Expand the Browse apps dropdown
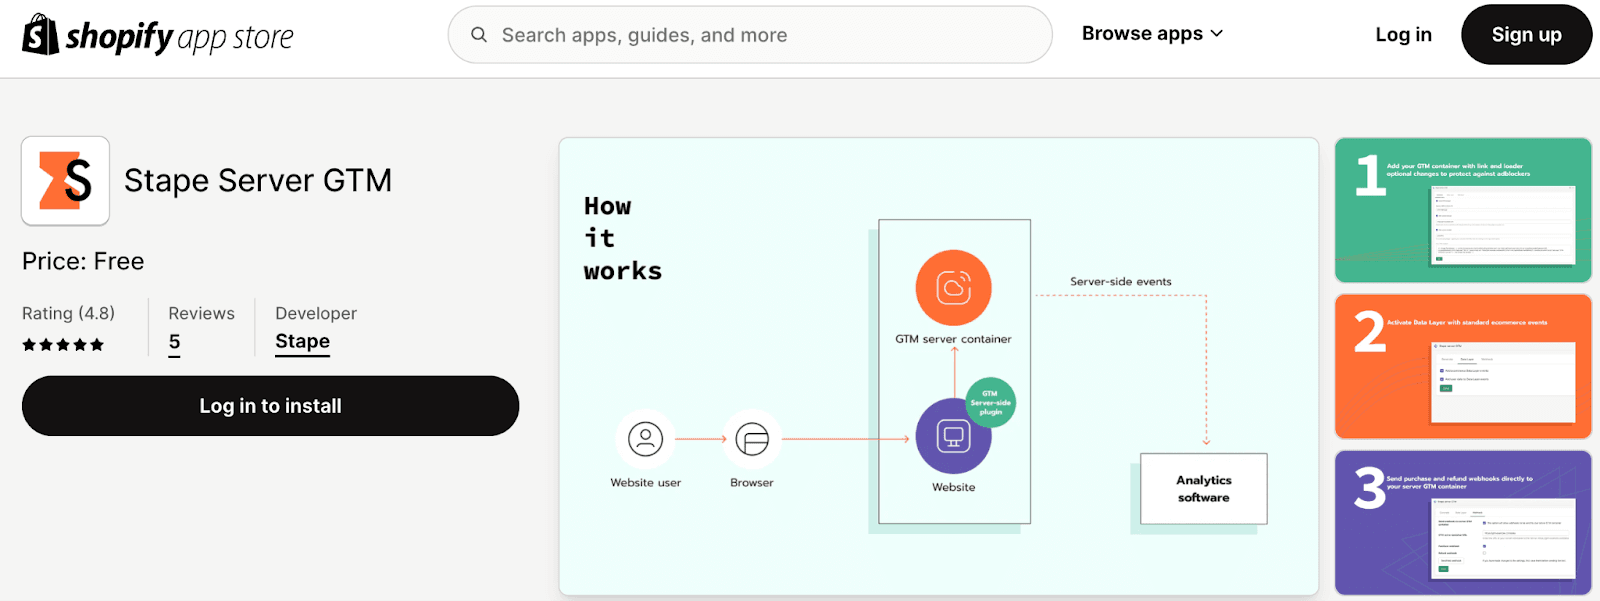This screenshot has height=601, width=1600. coord(1152,34)
